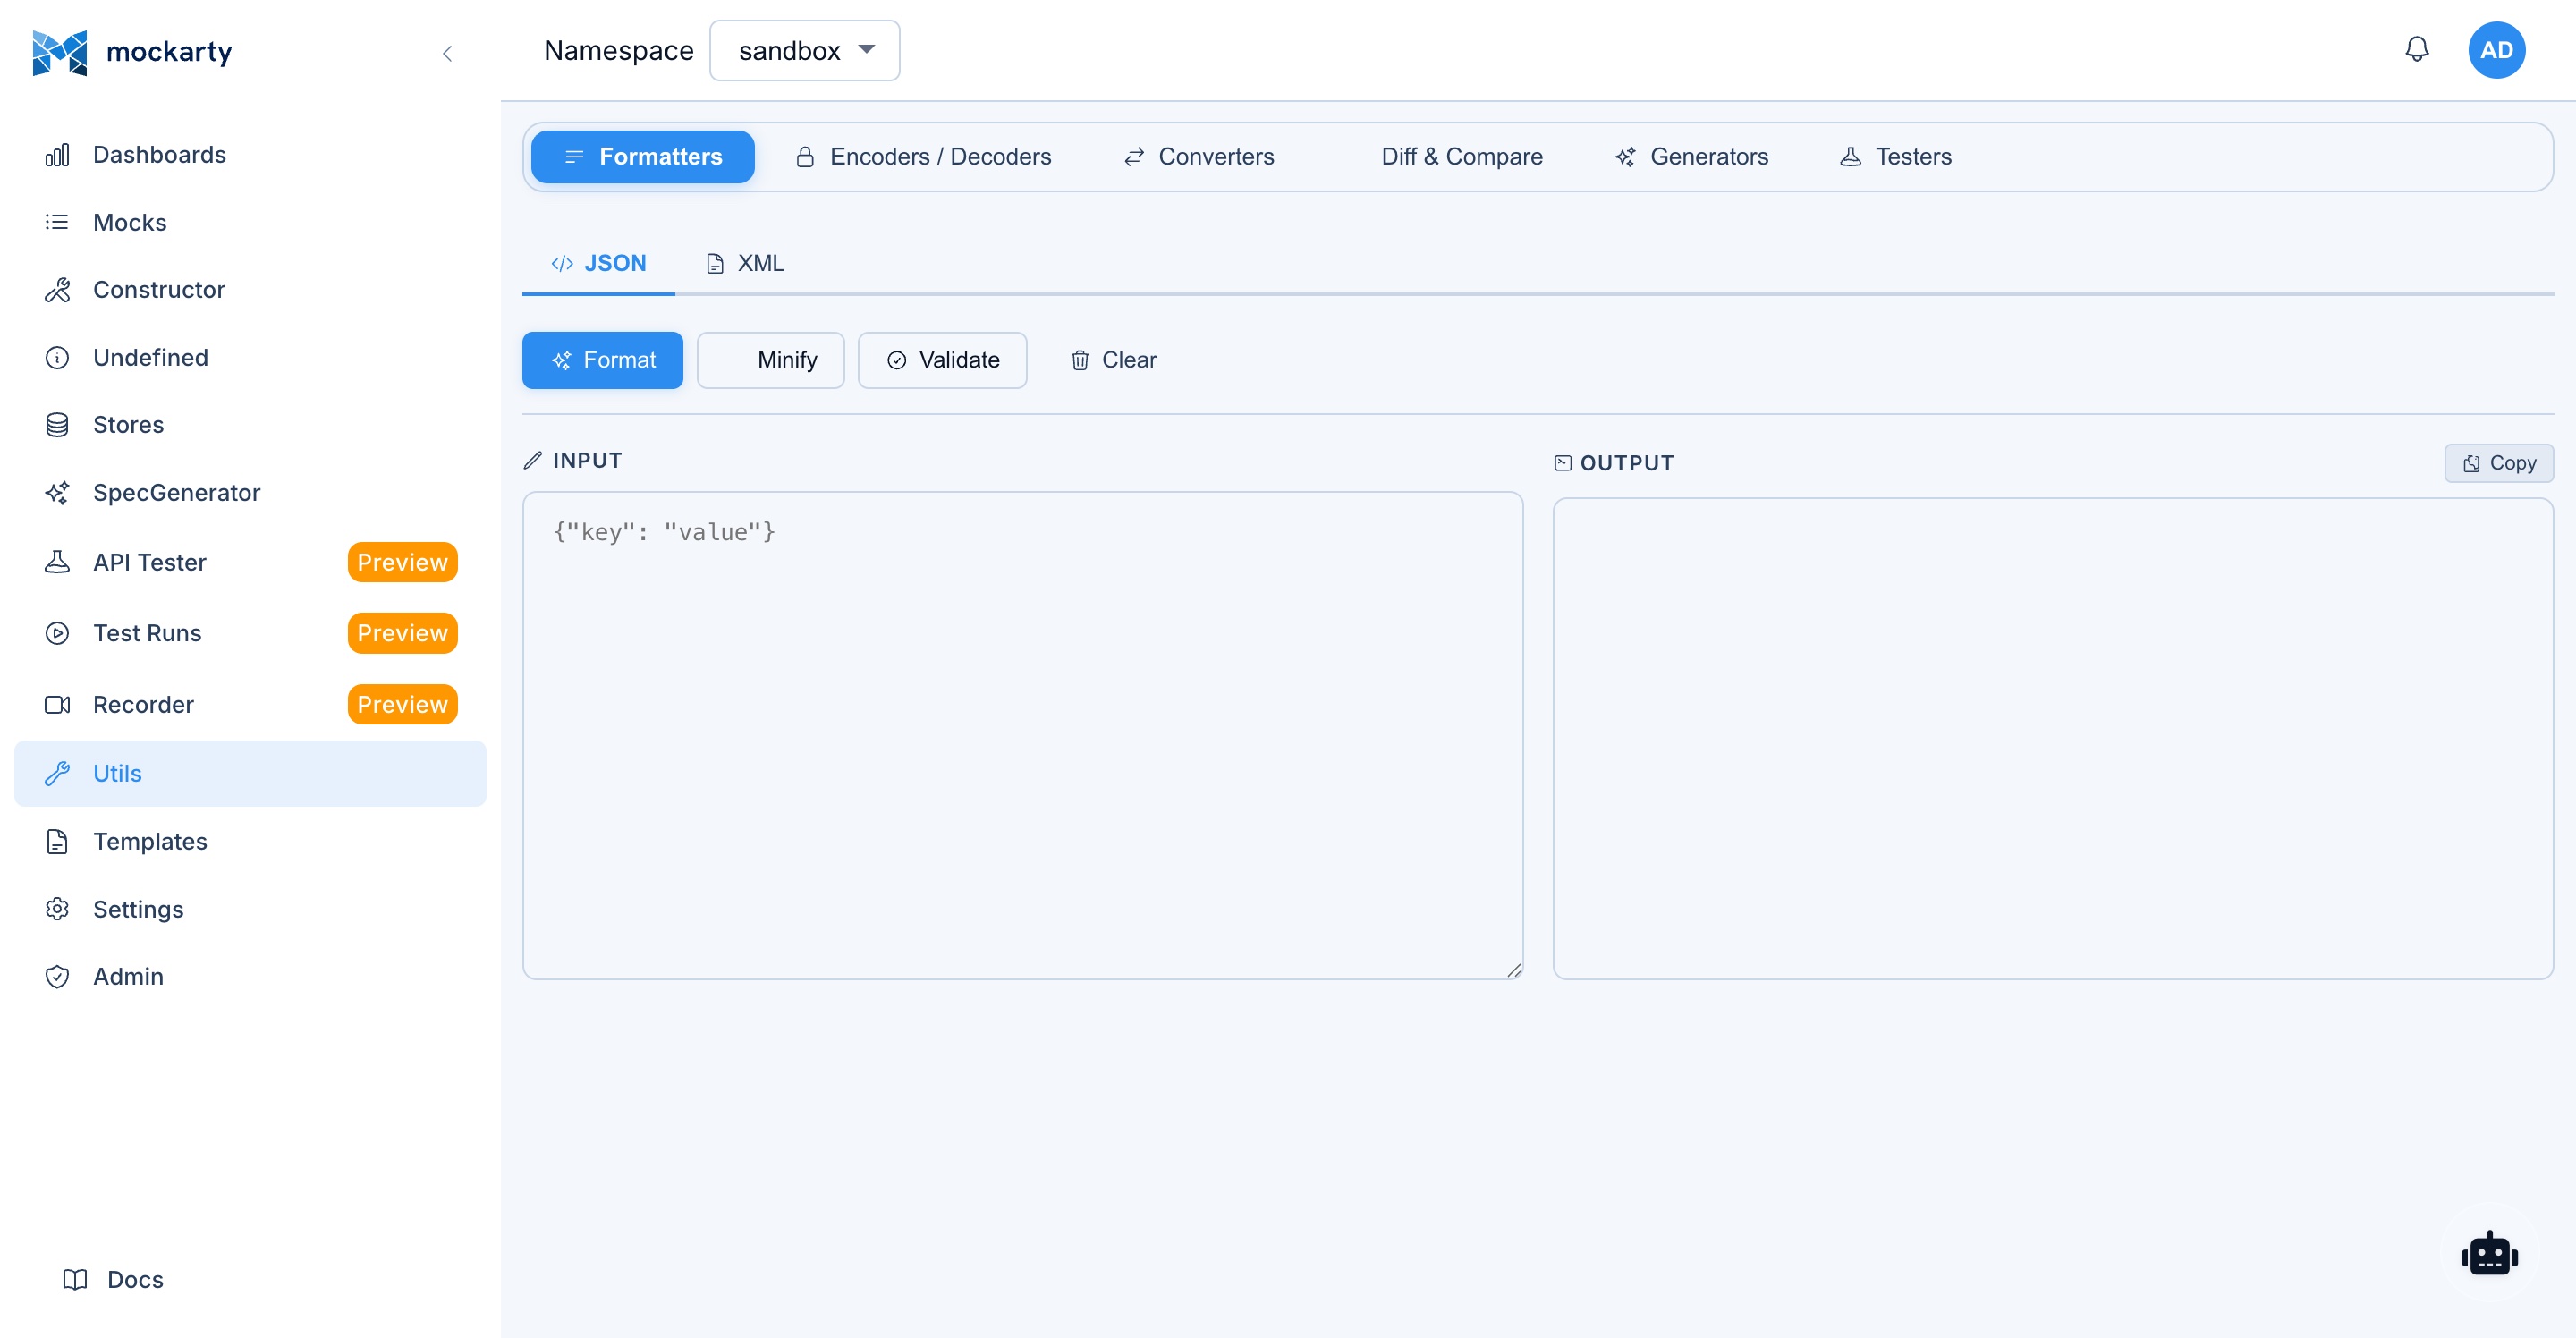Switch to Encoders / Decoders tab
Viewport: 2576px width, 1338px height.
[x=923, y=157]
